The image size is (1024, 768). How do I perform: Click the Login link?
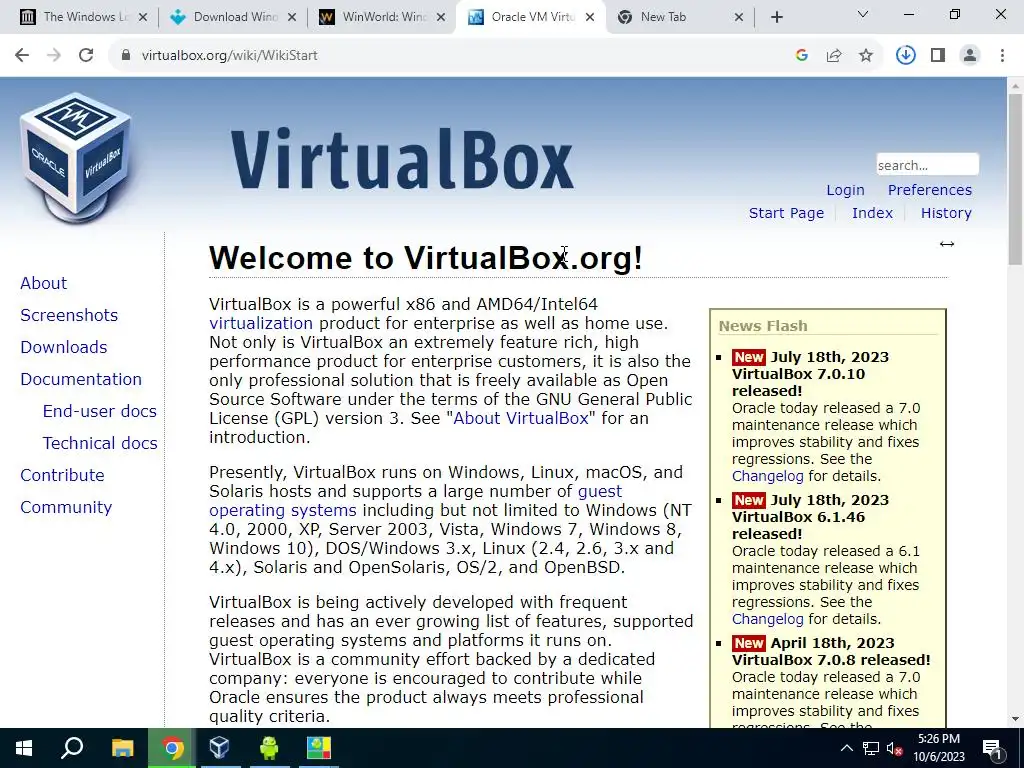(846, 190)
